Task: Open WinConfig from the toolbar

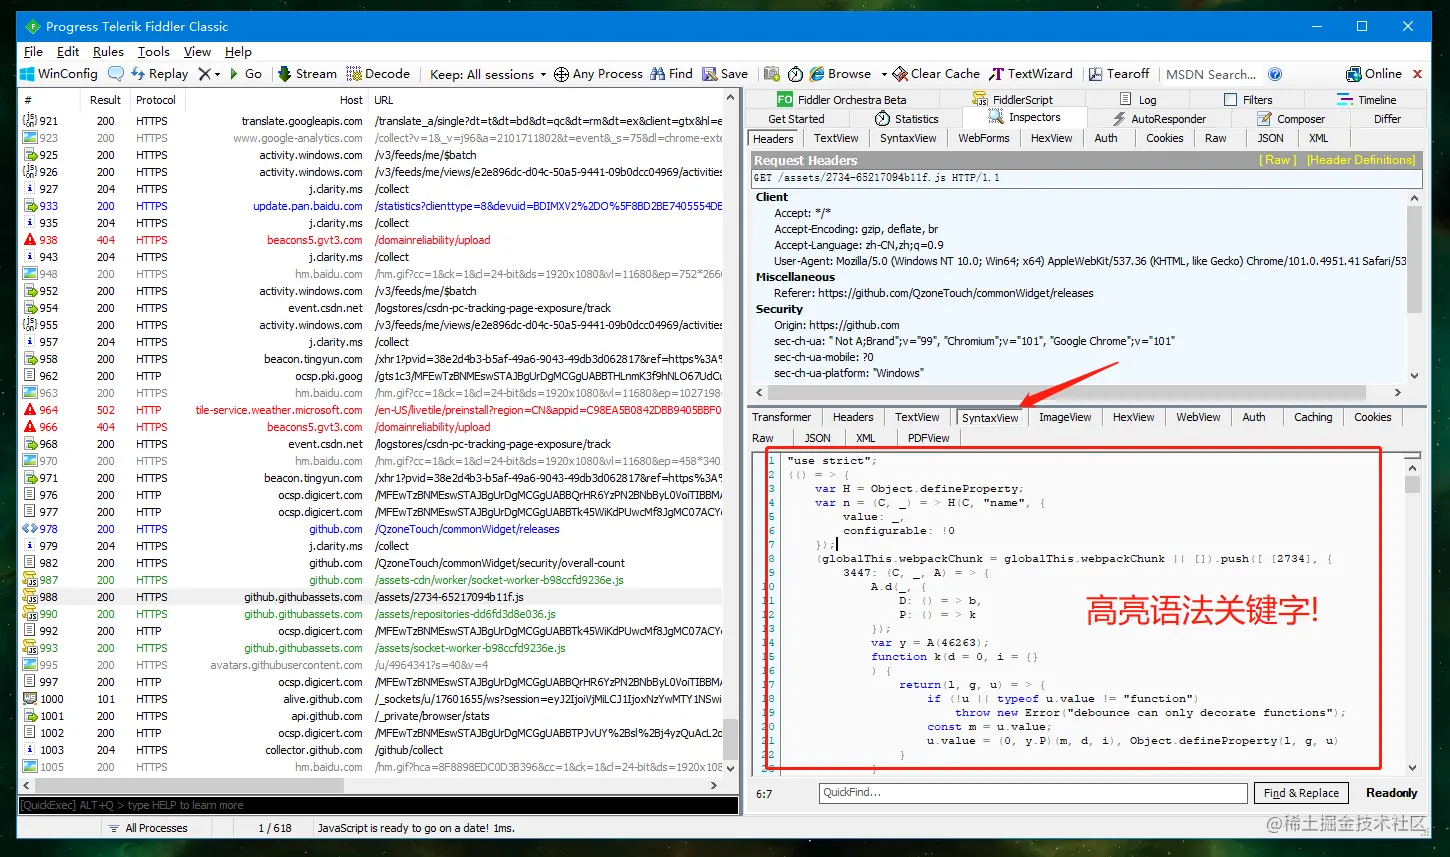Action: [x=59, y=74]
